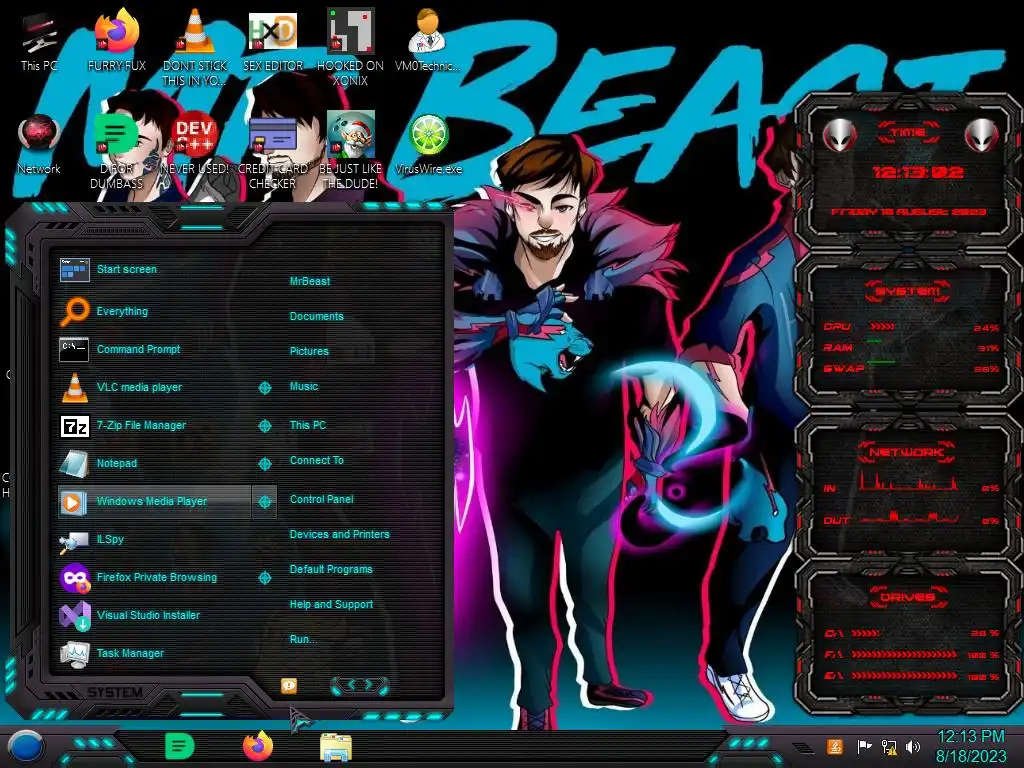Viewport: 1024px width, 768px height.
Task: Click the volume speaker tray icon
Action: click(913, 746)
